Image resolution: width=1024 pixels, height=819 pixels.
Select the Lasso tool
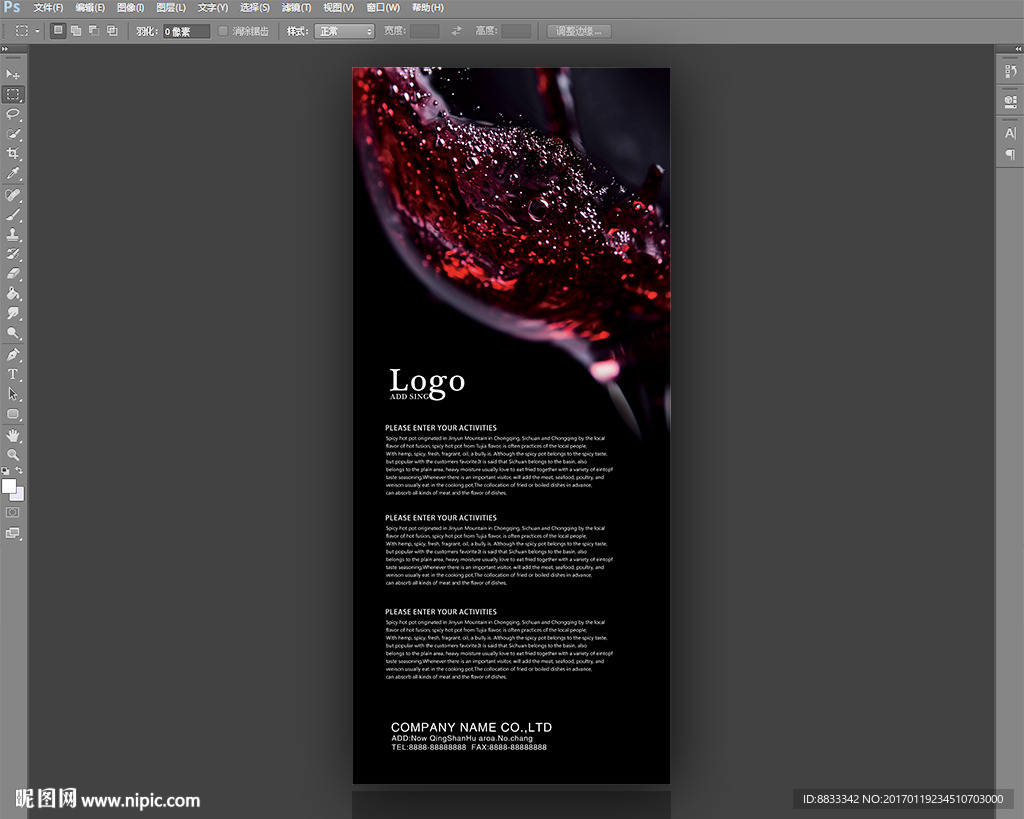[x=13, y=114]
